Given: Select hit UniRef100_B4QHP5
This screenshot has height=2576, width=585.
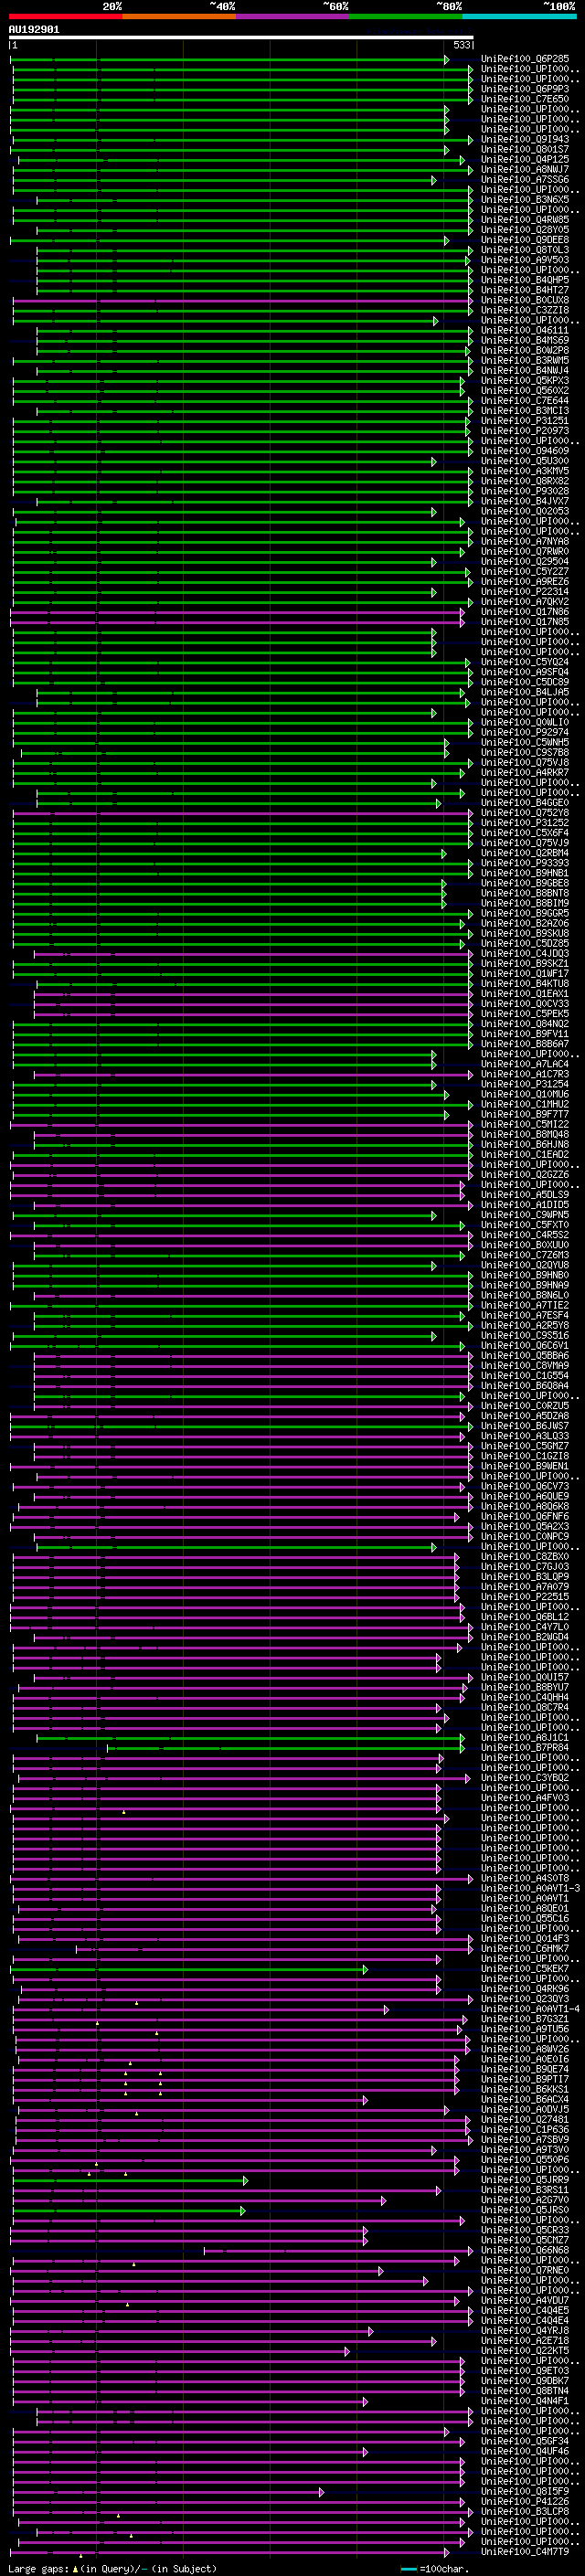Looking at the screenshot, I should [525, 280].
